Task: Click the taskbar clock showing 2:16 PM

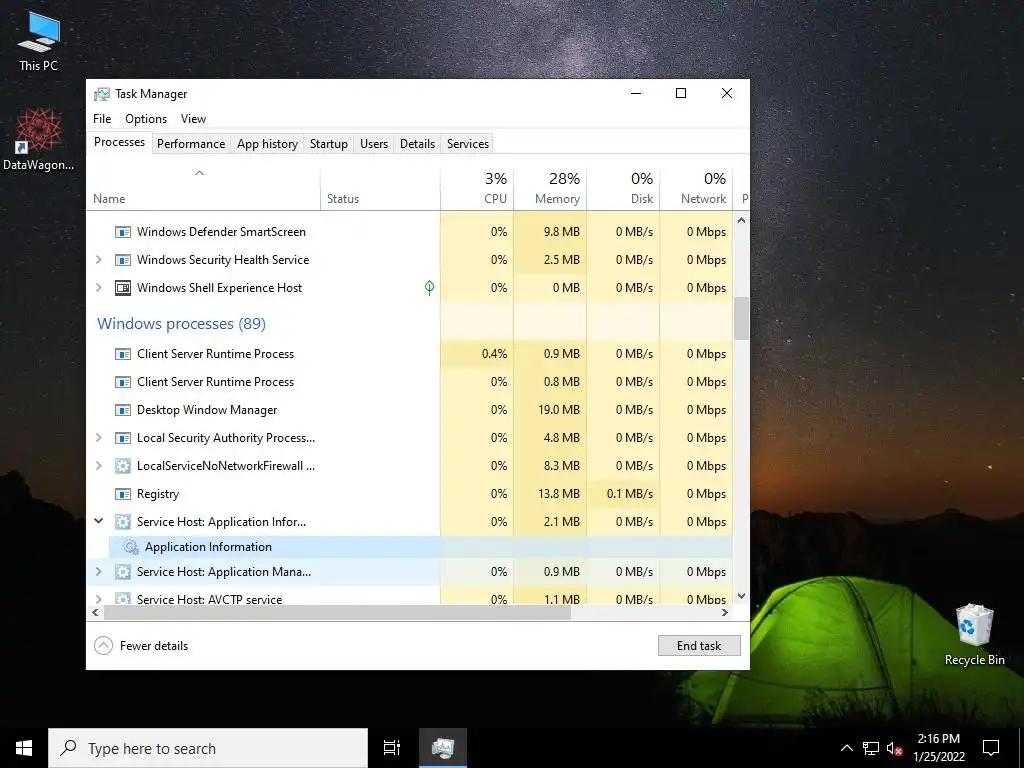Action: coord(939,748)
